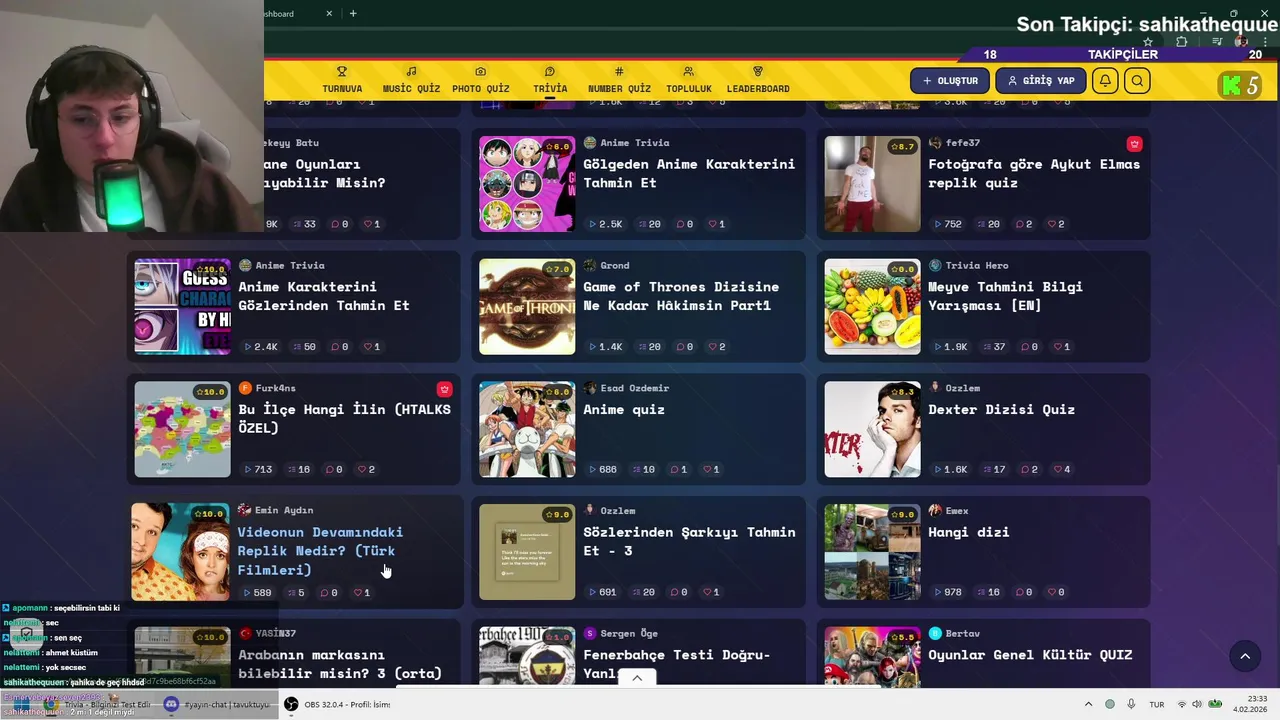This screenshot has width=1280, height=720.
Task: Open the Anime quiz by Esad Ozdemir
Action: point(624,409)
